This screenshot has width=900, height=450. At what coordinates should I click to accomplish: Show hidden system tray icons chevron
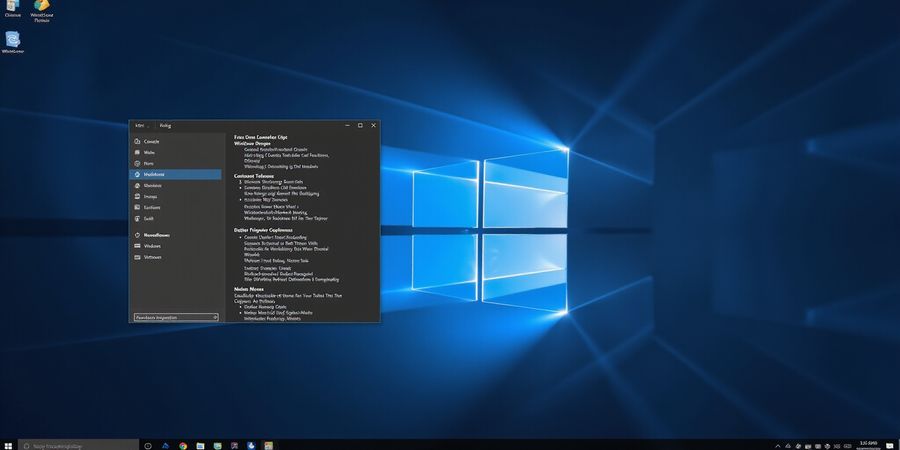pyautogui.click(x=778, y=445)
